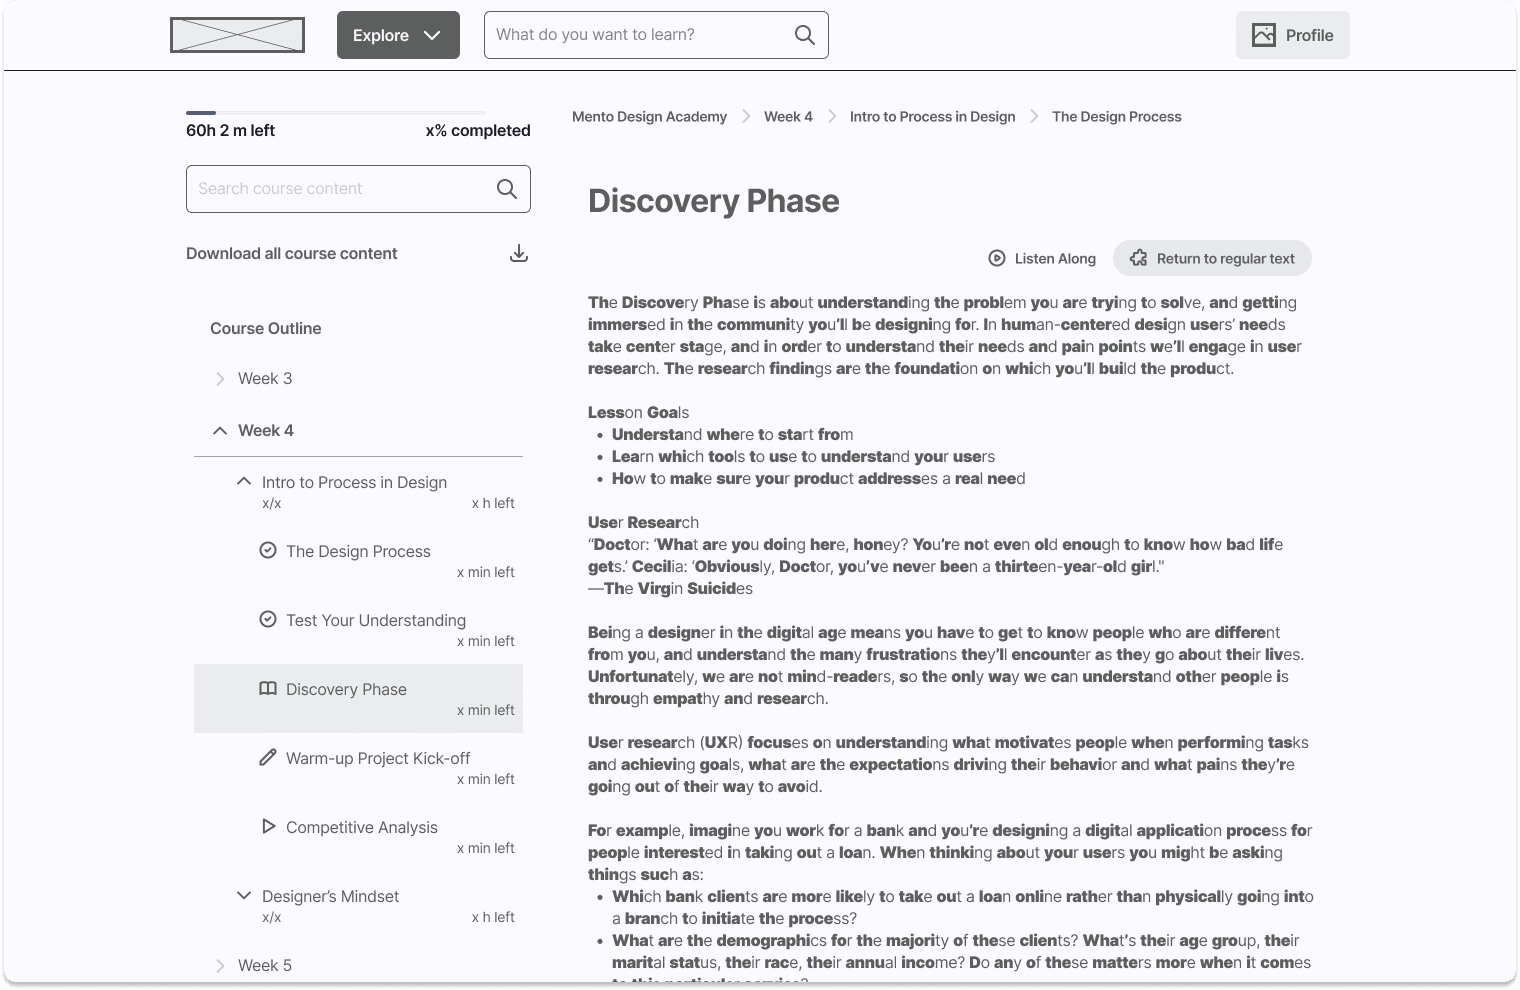Click the check icon beside The Design Process
This screenshot has width=1520, height=990.
coord(268,551)
